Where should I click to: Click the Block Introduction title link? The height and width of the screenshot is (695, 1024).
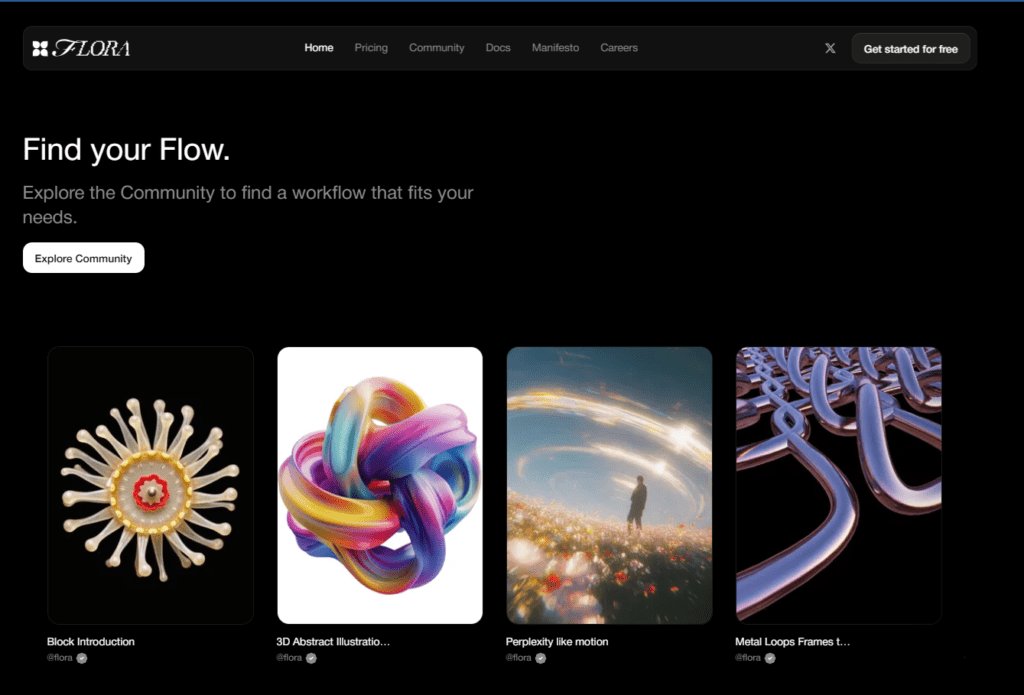91,642
